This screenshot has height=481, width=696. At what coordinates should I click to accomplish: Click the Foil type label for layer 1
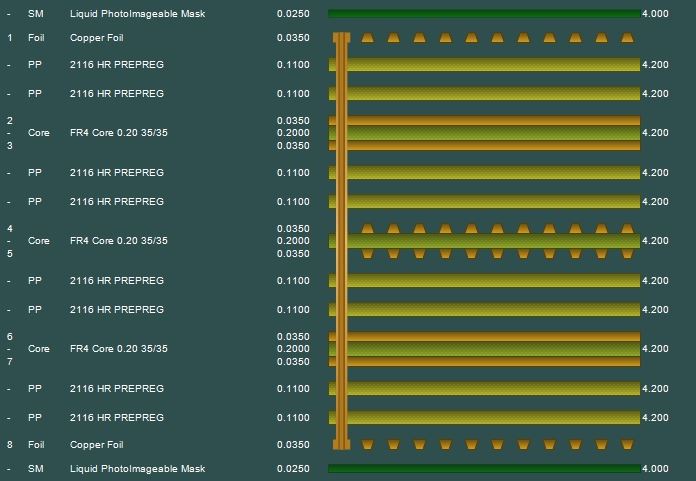coord(37,38)
